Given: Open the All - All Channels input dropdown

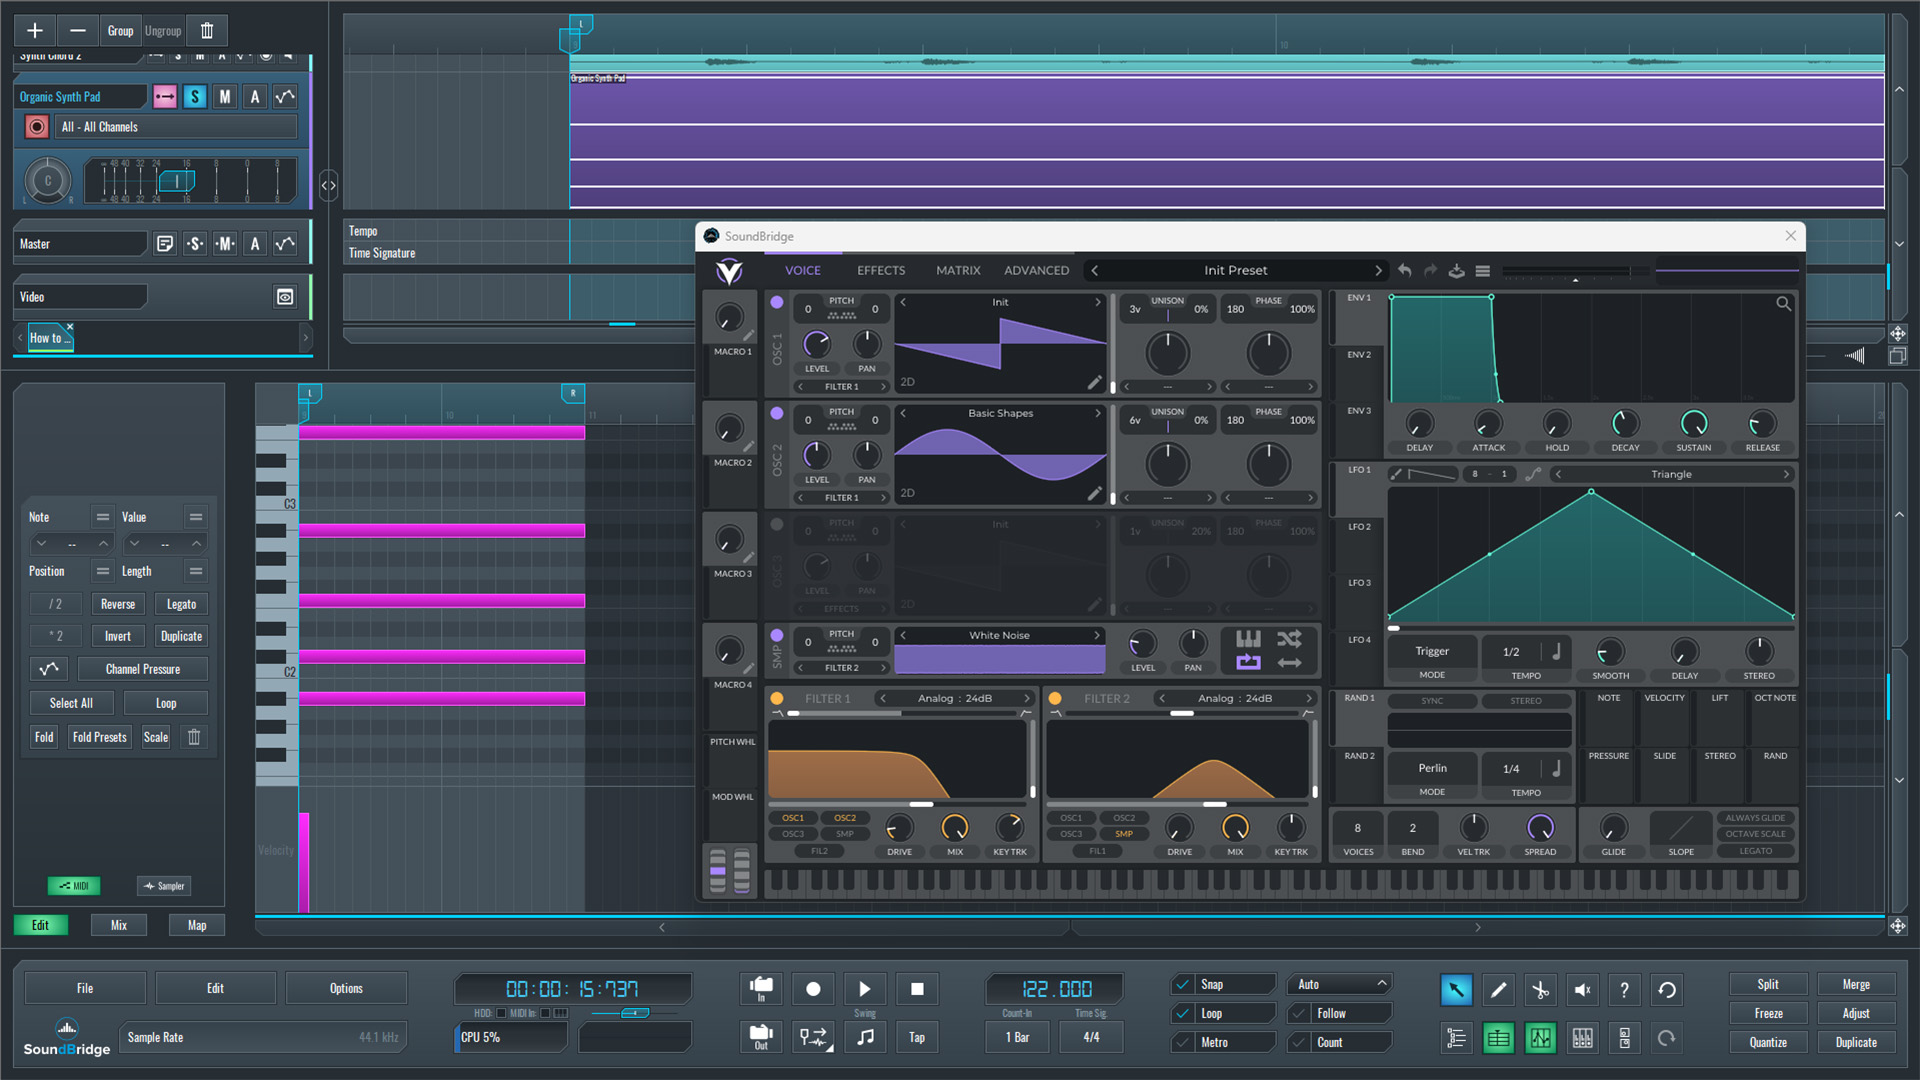Looking at the screenshot, I should click(x=176, y=127).
